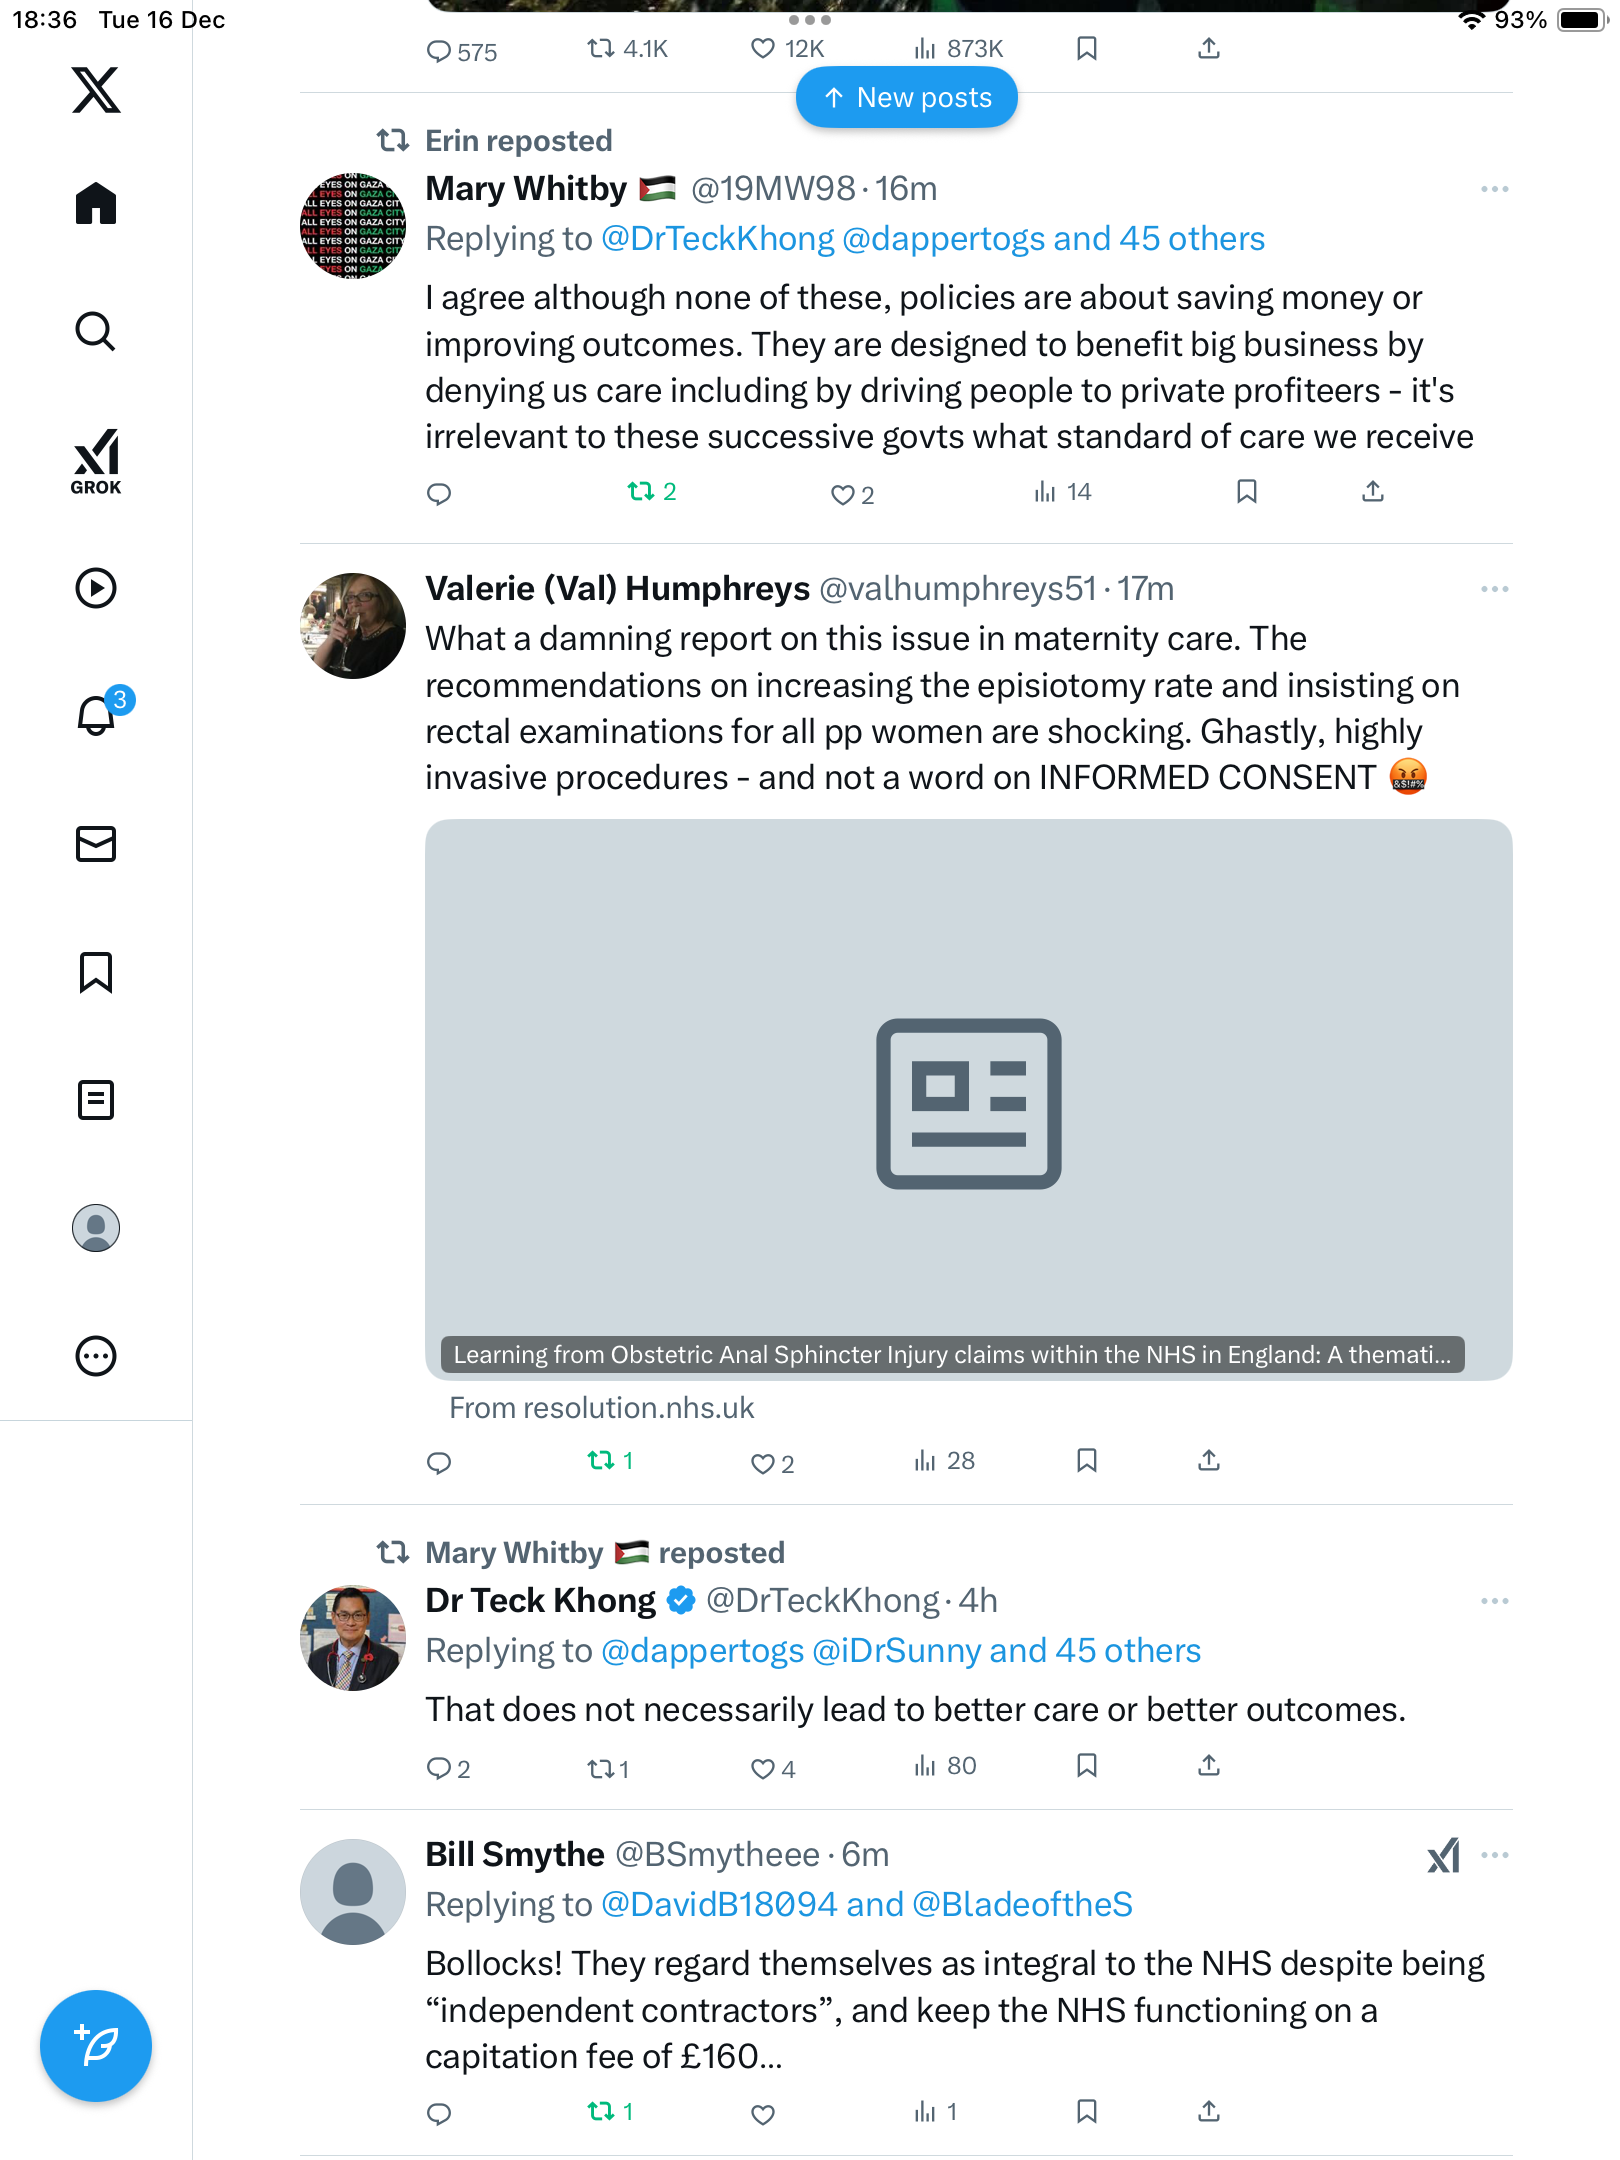The width and height of the screenshot is (1620, 2160).
Task: Open the sidebar More menu circle
Action: click(96, 1356)
